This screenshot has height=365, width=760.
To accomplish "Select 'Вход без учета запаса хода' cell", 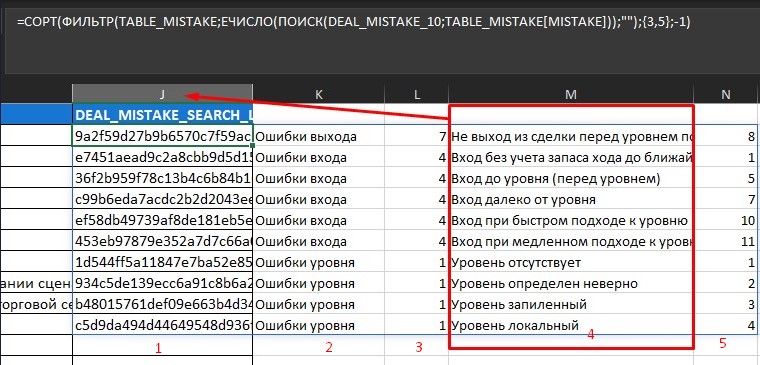I will (x=571, y=157).
